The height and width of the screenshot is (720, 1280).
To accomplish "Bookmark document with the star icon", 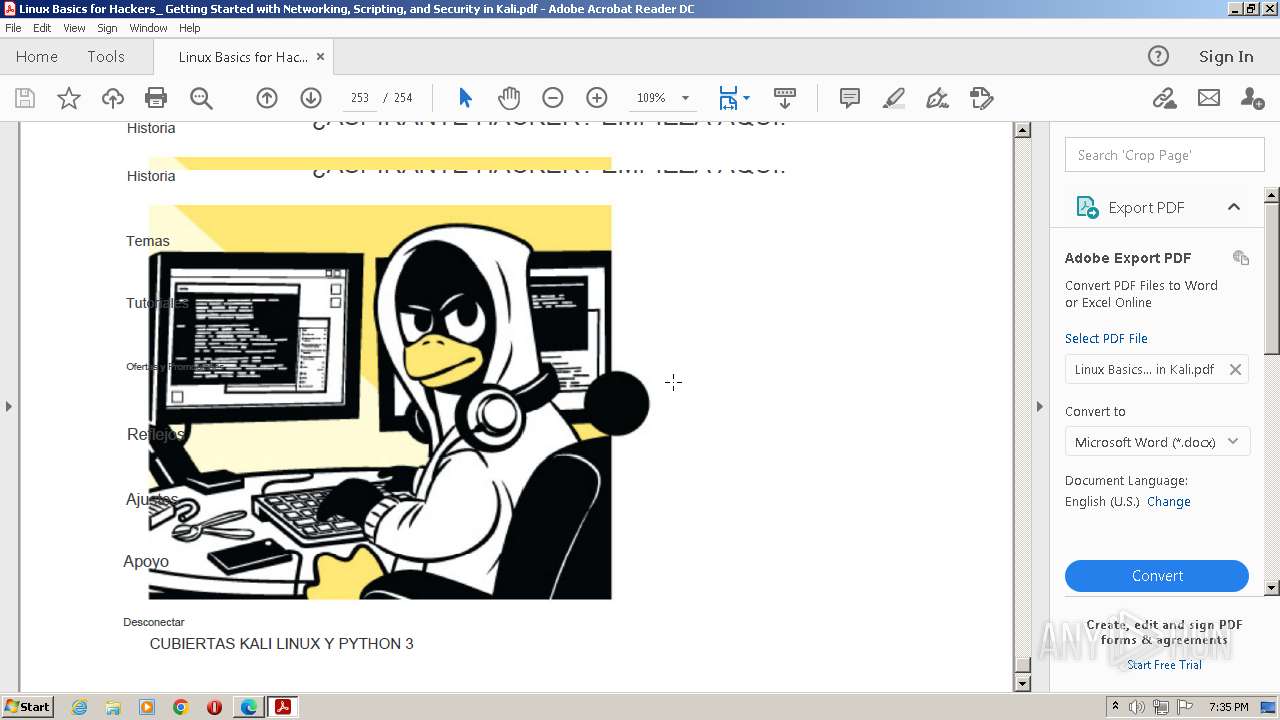I will pos(69,98).
